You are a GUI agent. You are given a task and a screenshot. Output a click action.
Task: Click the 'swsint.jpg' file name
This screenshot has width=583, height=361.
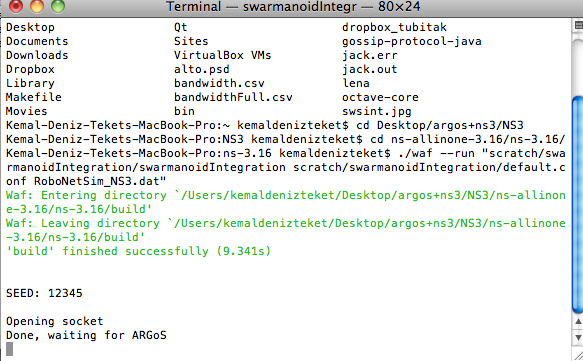[x=377, y=112]
